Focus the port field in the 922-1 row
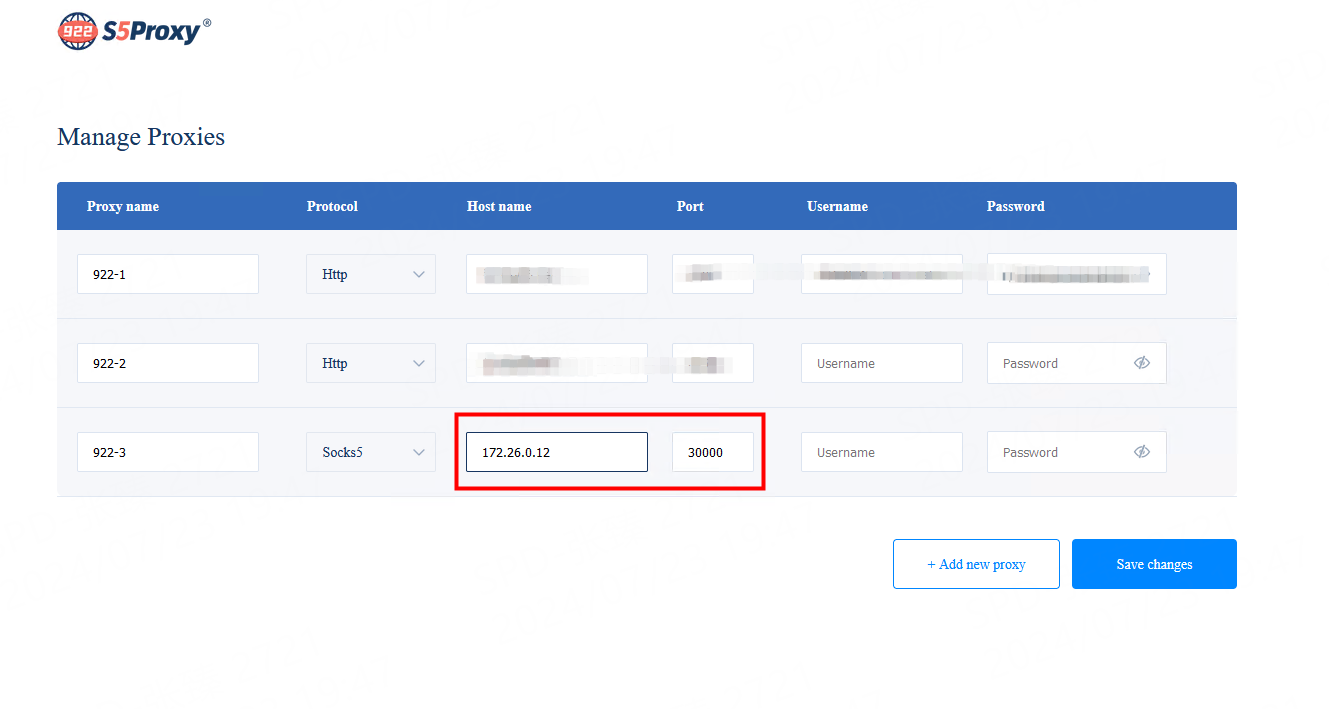The width and height of the screenshot is (1329, 709). [x=712, y=274]
